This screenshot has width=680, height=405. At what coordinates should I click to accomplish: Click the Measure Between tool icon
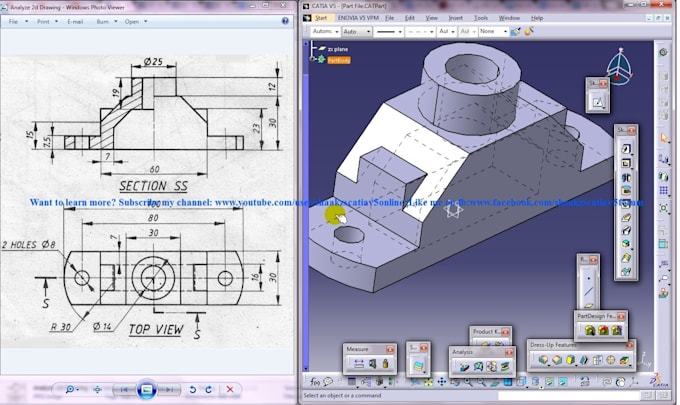tap(359, 365)
